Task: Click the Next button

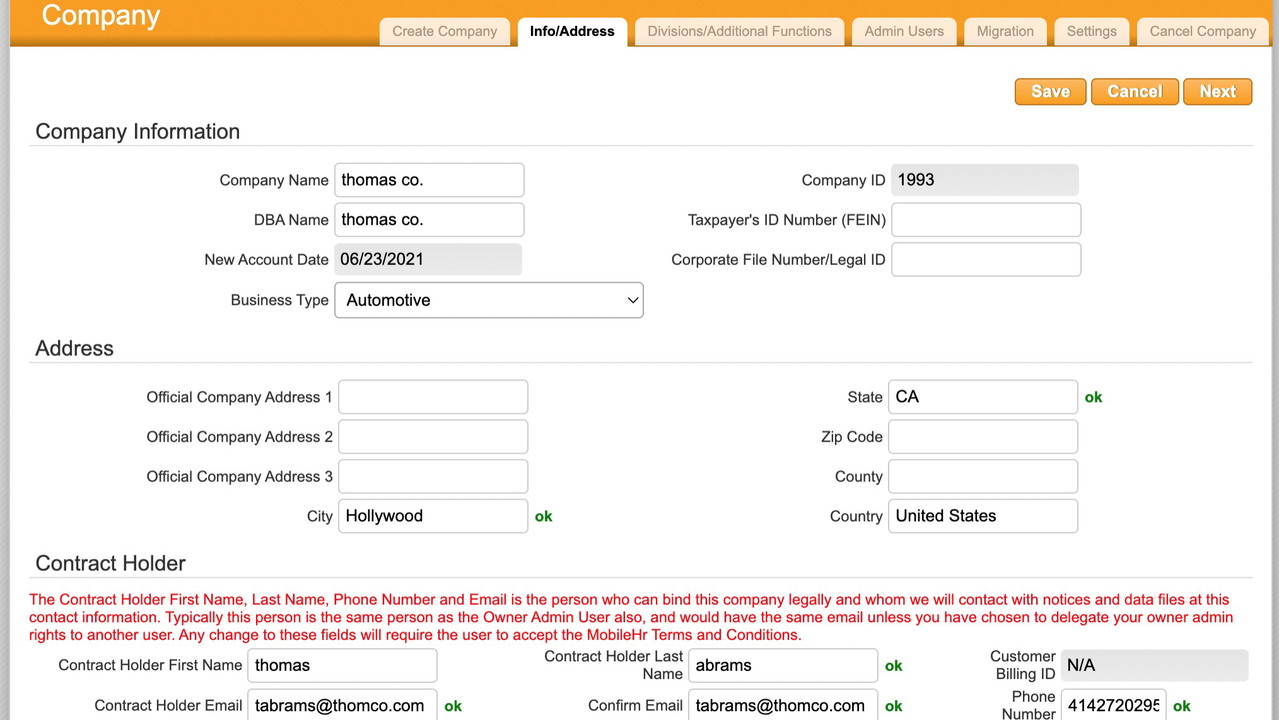Action: (1217, 91)
